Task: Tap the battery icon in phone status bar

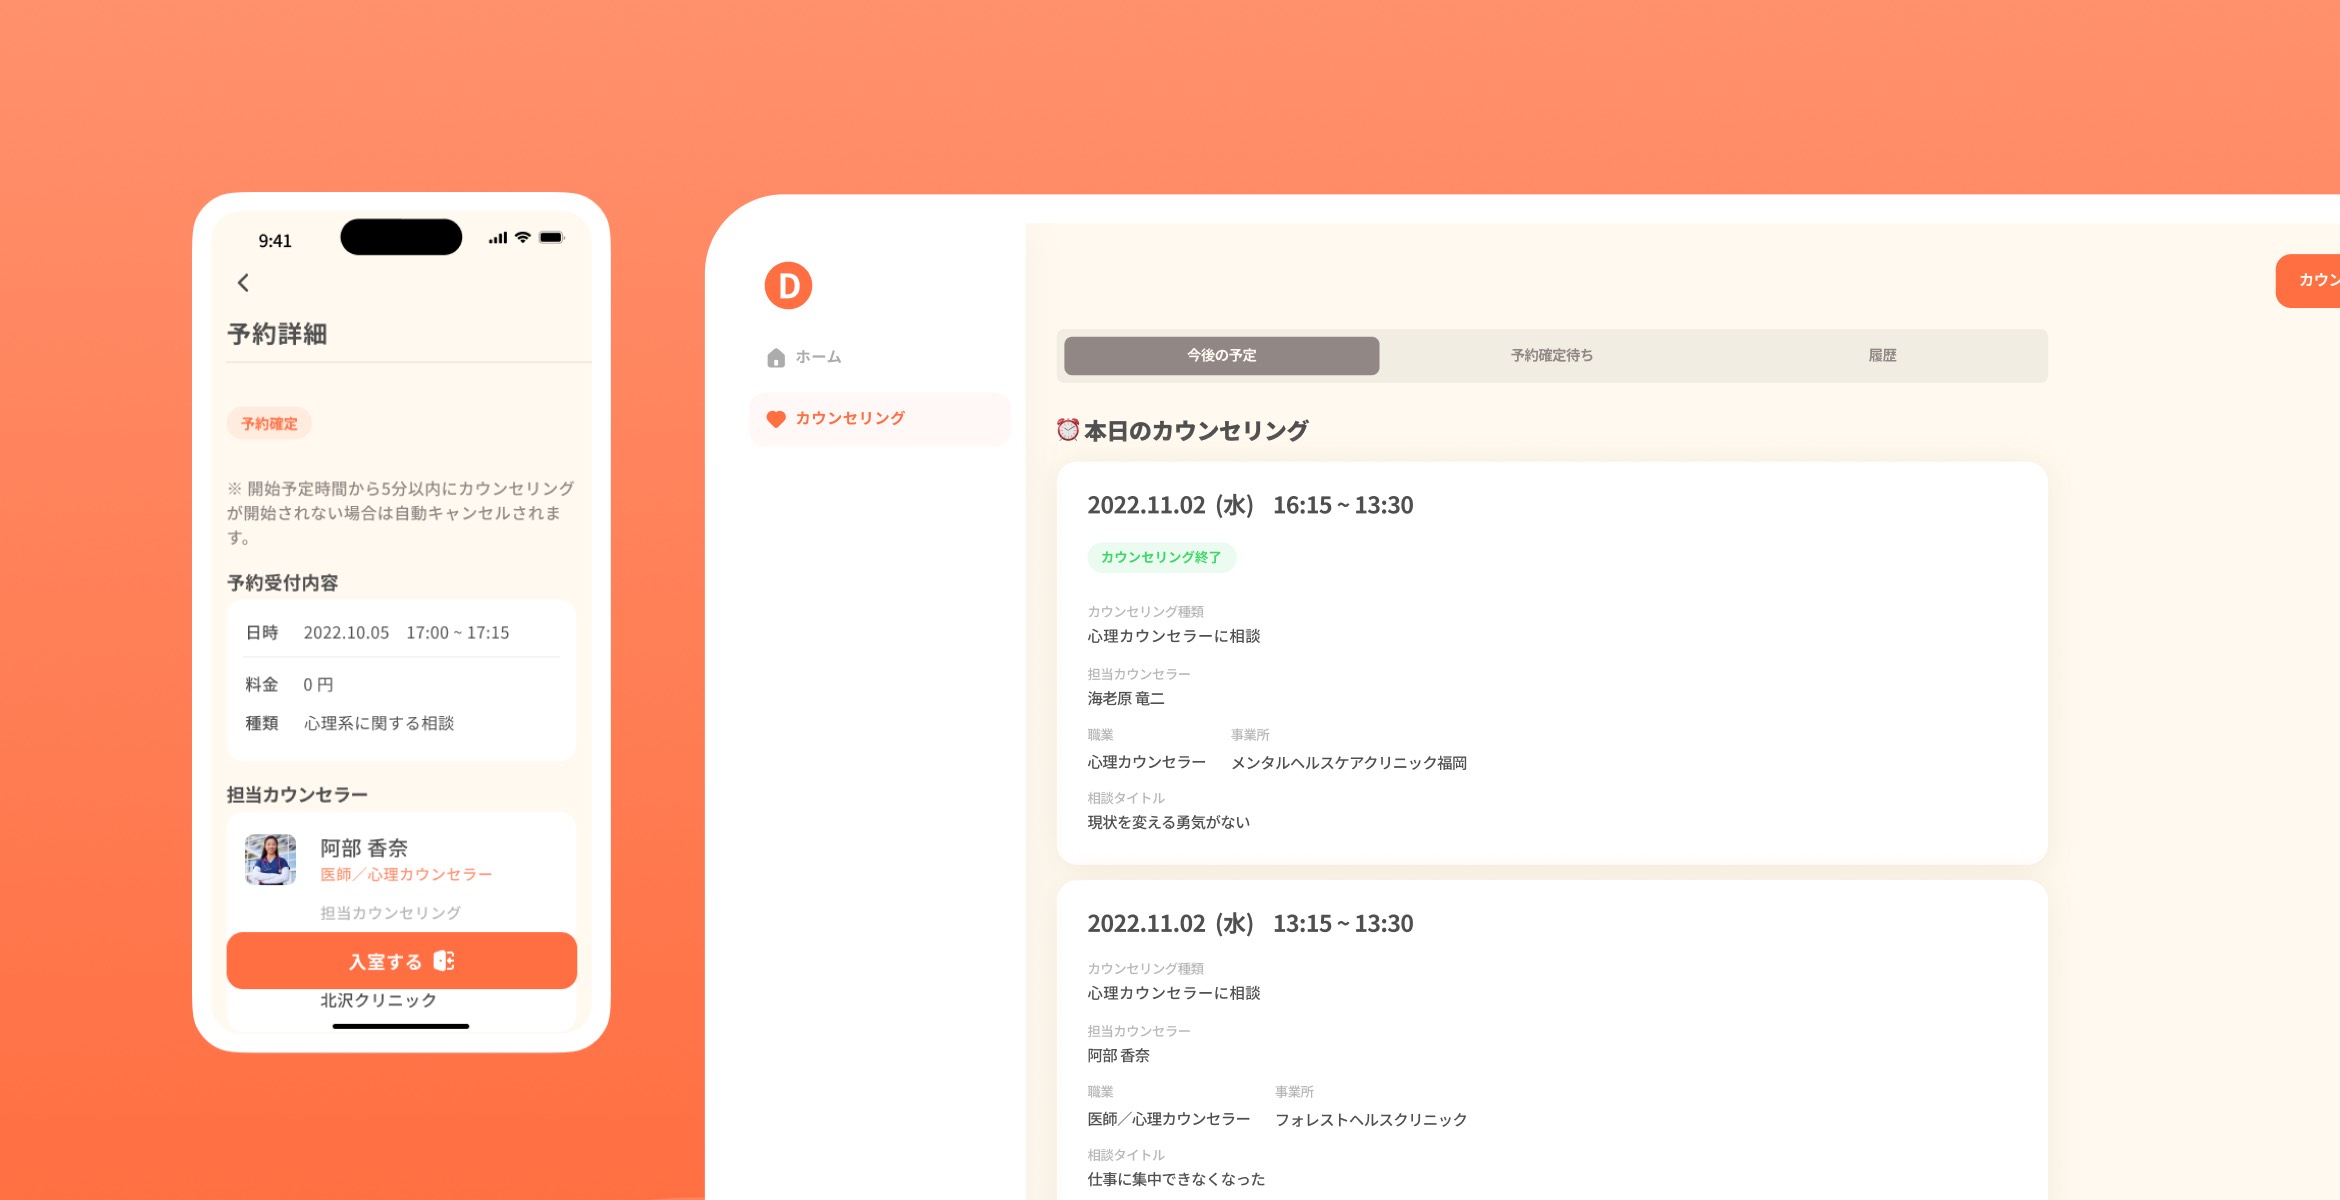Action: click(551, 238)
